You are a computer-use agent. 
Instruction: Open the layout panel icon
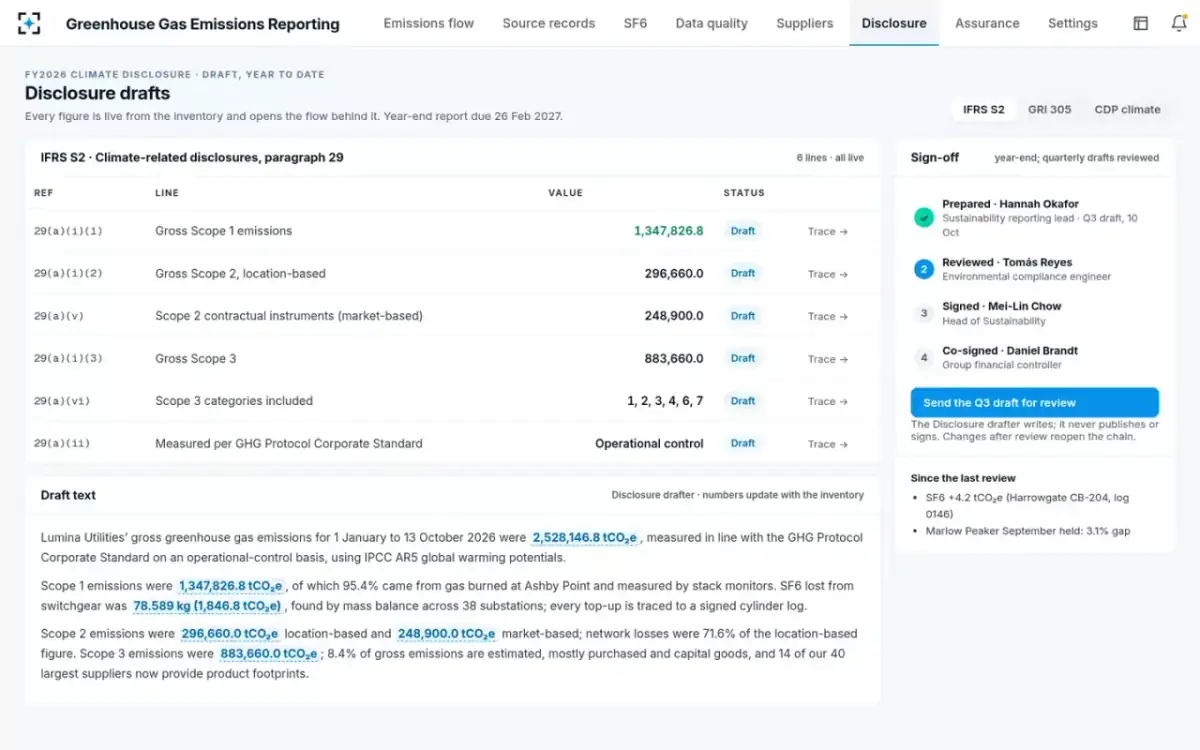1141,23
